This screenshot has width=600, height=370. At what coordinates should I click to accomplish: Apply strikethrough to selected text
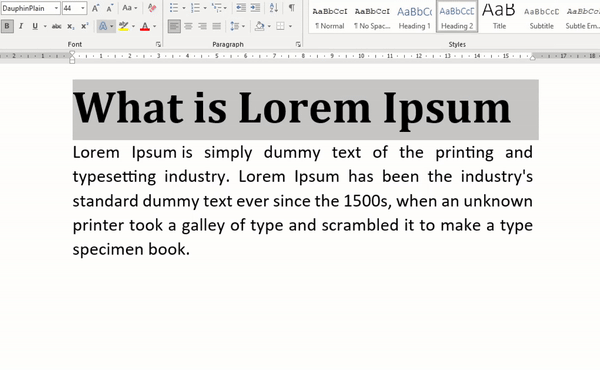[x=57, y=26]
